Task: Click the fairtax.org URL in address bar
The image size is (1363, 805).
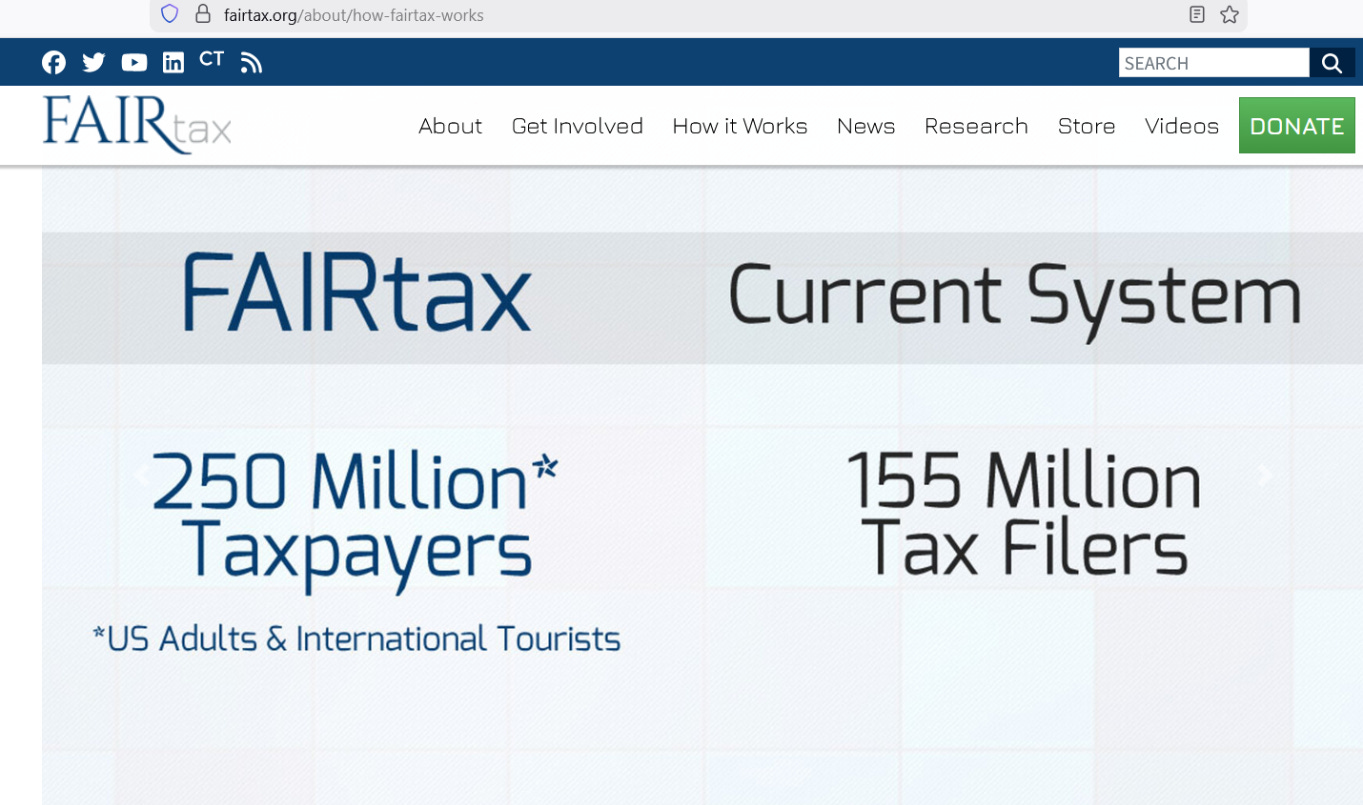Action: point(354,15)
